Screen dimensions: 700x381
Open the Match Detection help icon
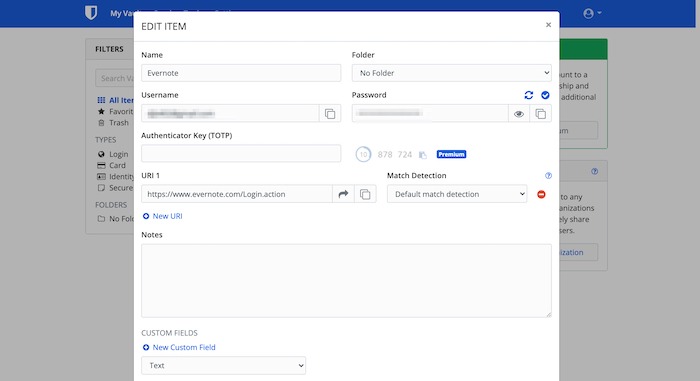pos(548,176)
